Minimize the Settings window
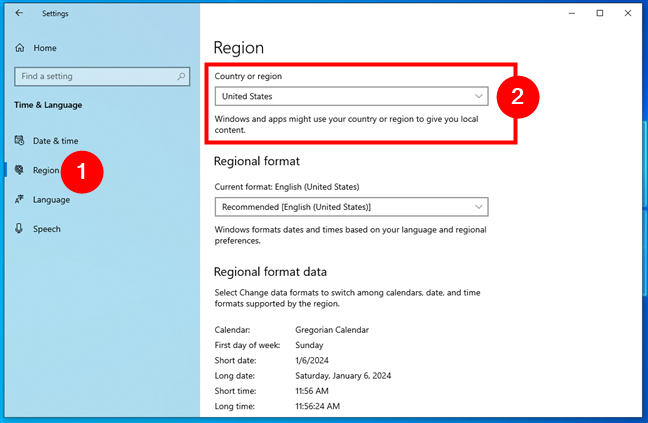 tap(572, 13)
